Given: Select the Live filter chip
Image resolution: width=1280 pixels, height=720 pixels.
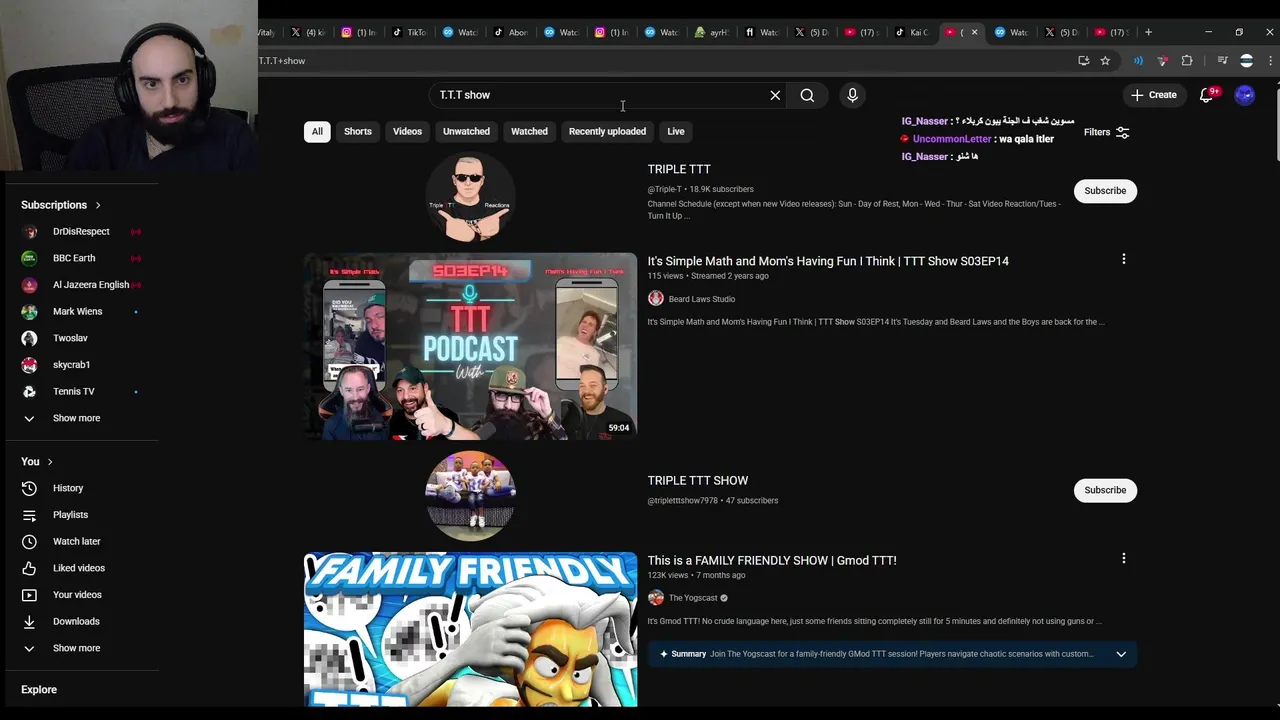Looking at the screenshot, I should tap(676, 131).
